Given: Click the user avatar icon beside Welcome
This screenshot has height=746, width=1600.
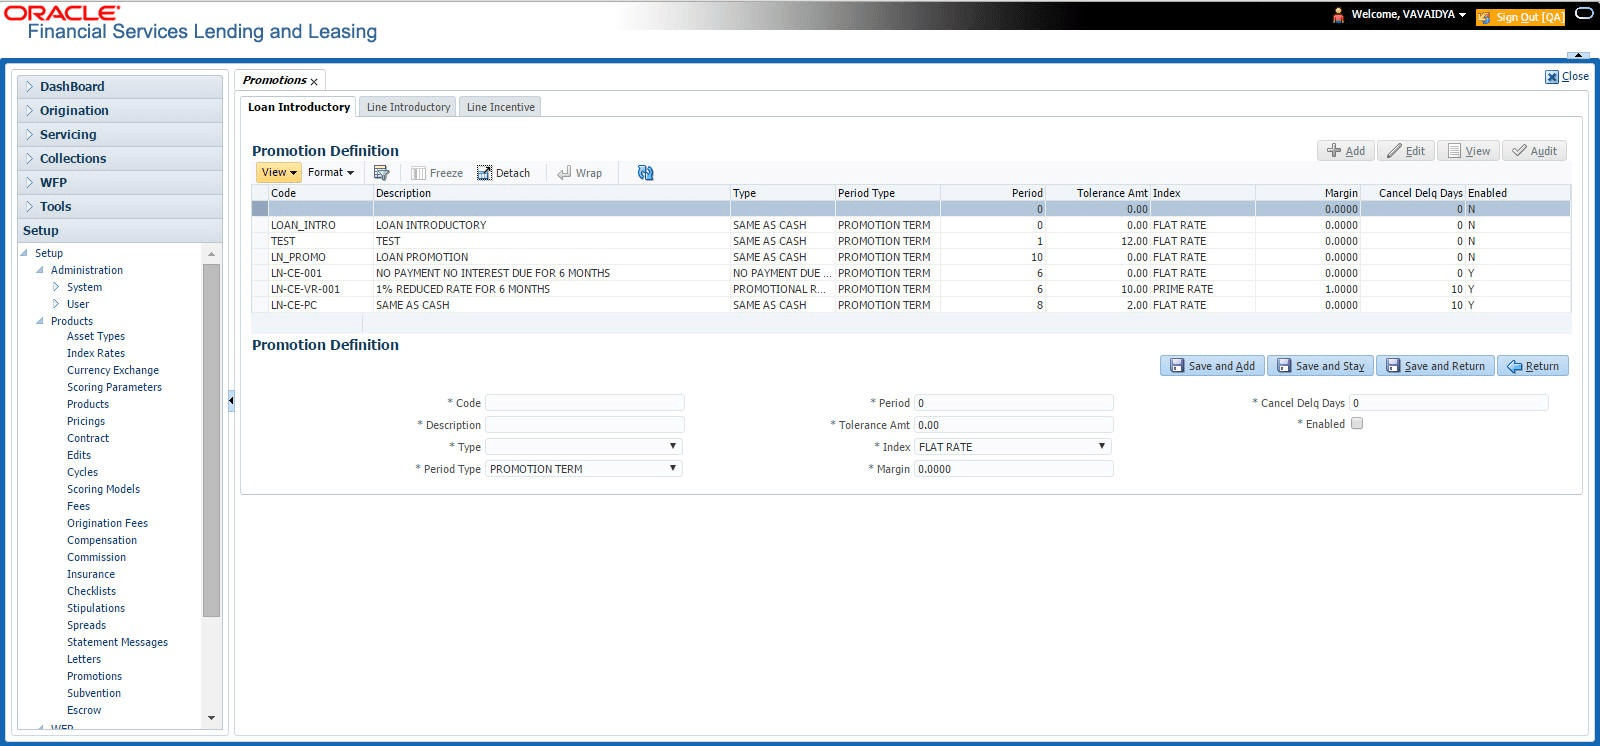Looking at the screenshot, I should pos(1338,15).
